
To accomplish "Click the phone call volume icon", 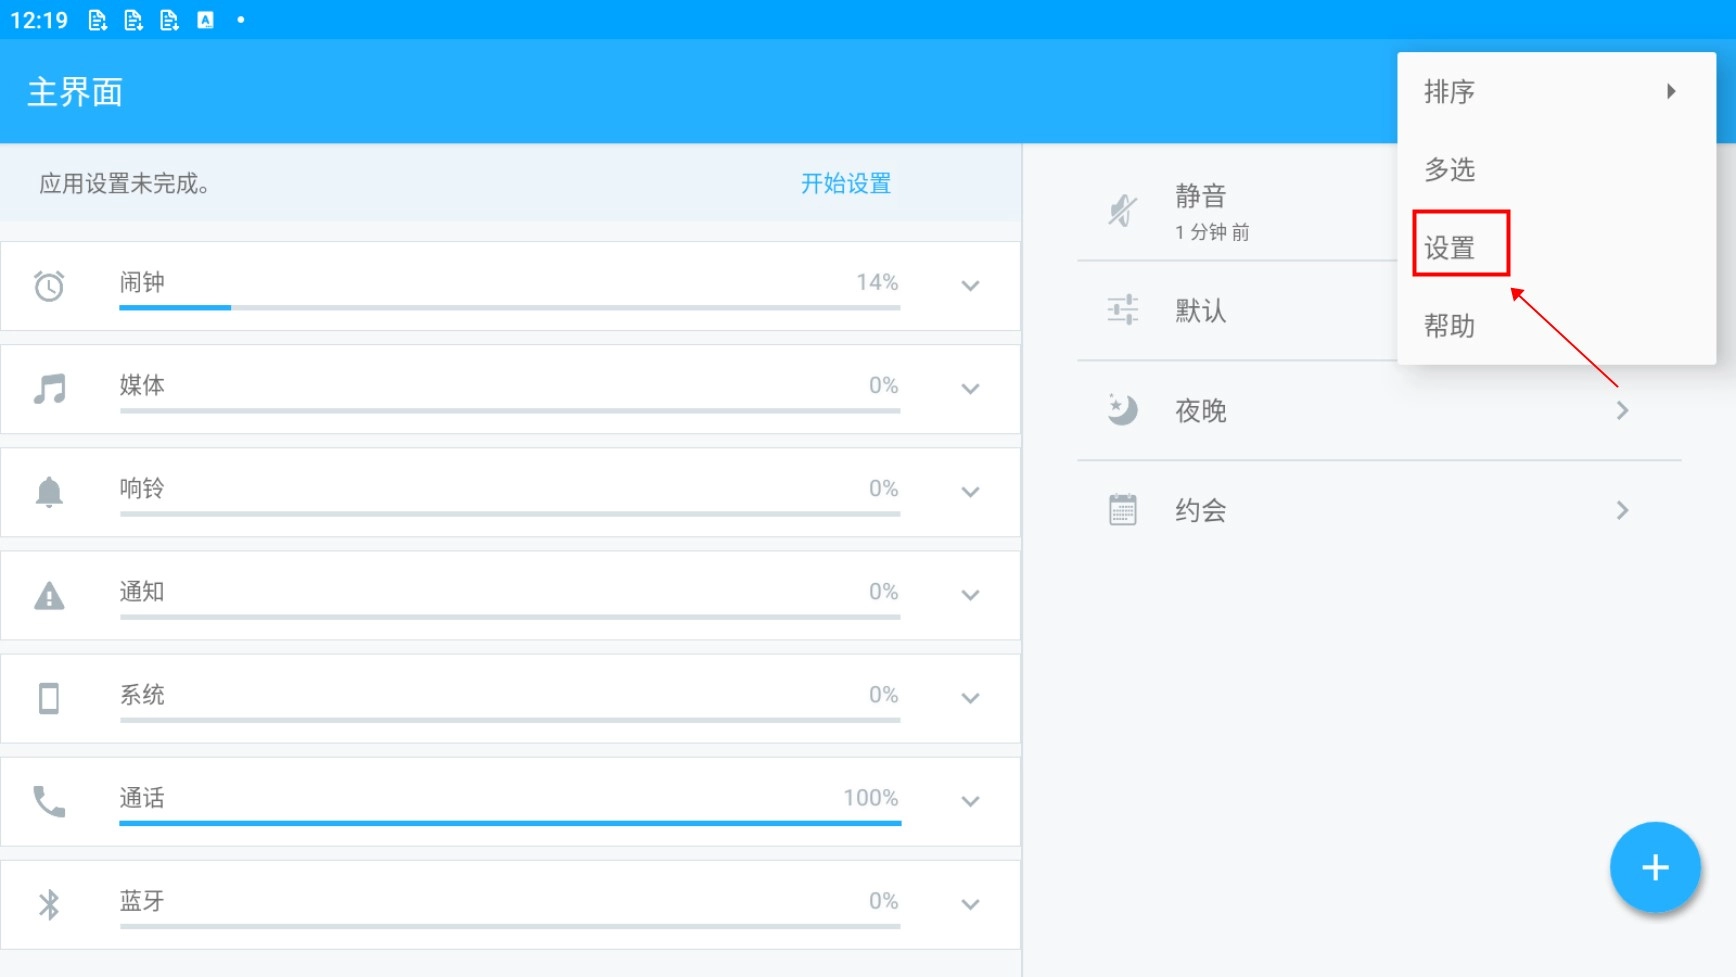I will (x=49, y=801).
